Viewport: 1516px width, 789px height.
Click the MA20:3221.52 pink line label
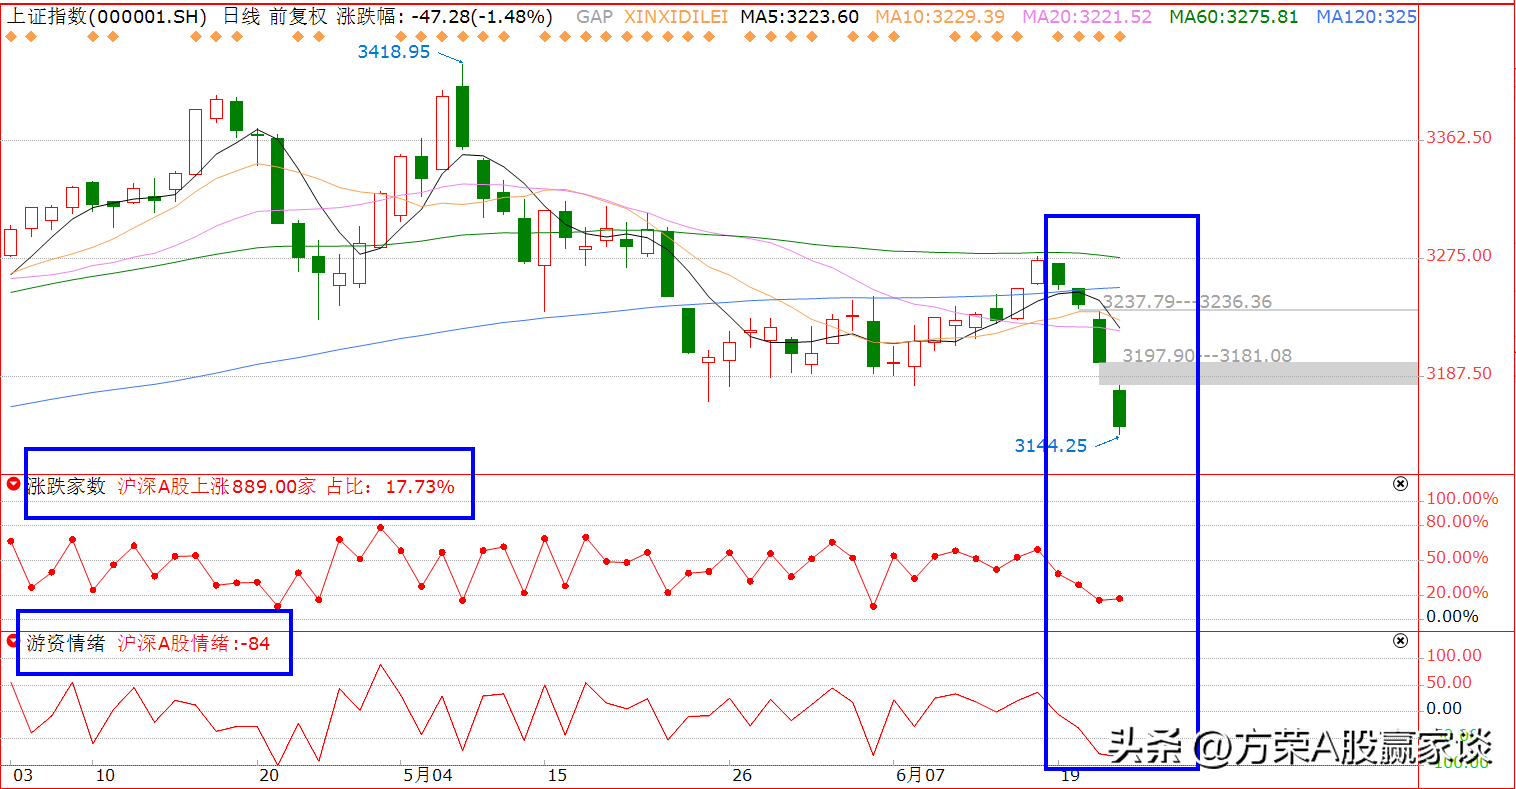coord(1087,17)
